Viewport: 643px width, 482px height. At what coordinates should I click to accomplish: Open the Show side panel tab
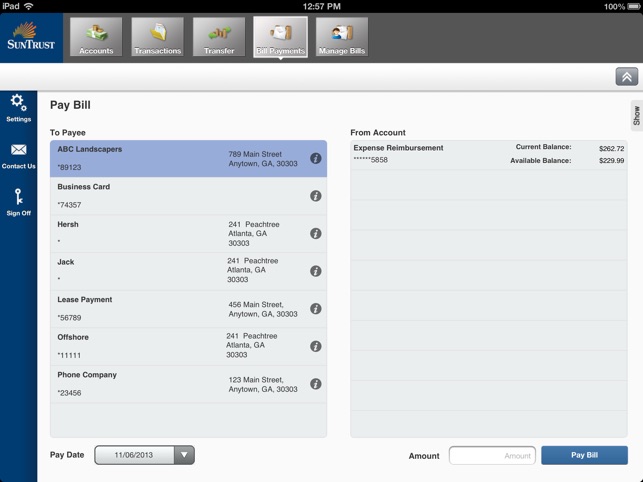(x=636, y=116)
